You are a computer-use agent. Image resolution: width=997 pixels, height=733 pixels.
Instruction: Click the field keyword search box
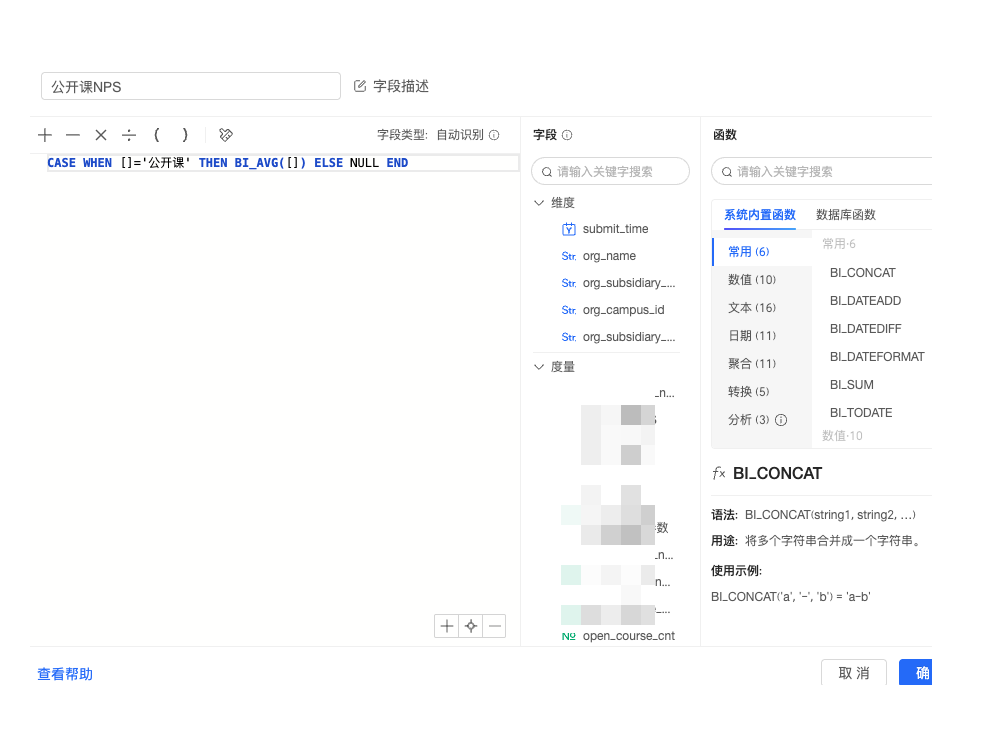pos(611,171)
